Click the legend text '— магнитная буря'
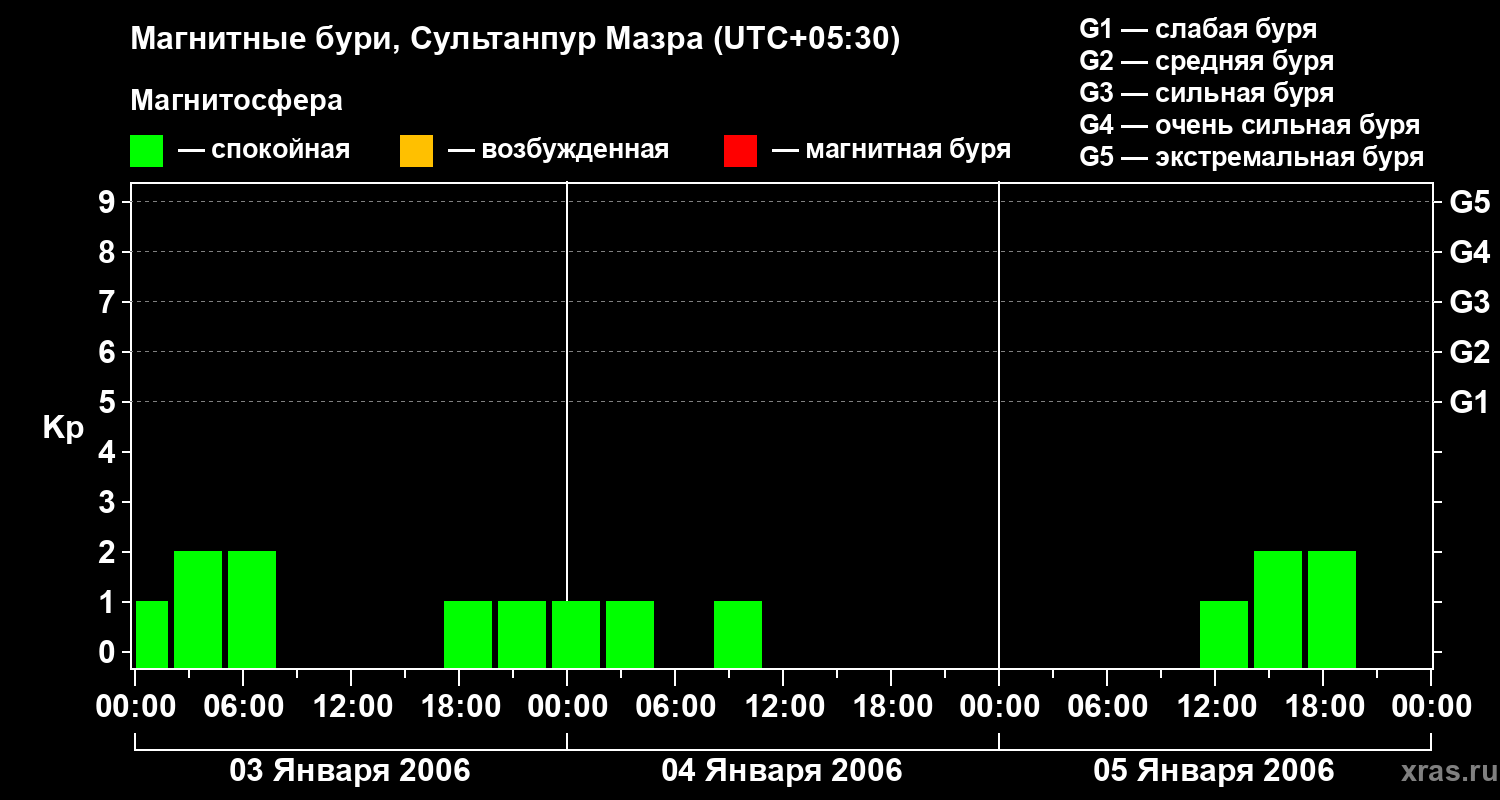Screen dimensions: 1500x800 click(891, 150)
